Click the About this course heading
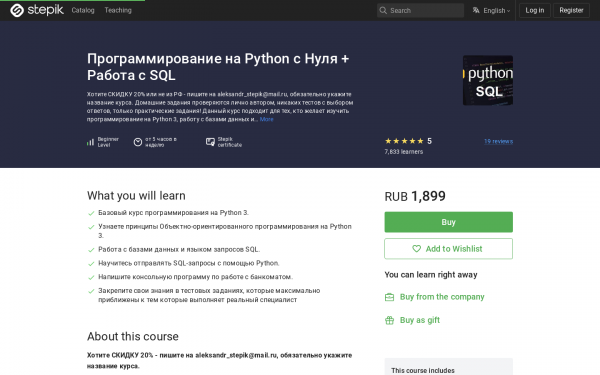Viewport: 600px width, 375px height. 133,336
